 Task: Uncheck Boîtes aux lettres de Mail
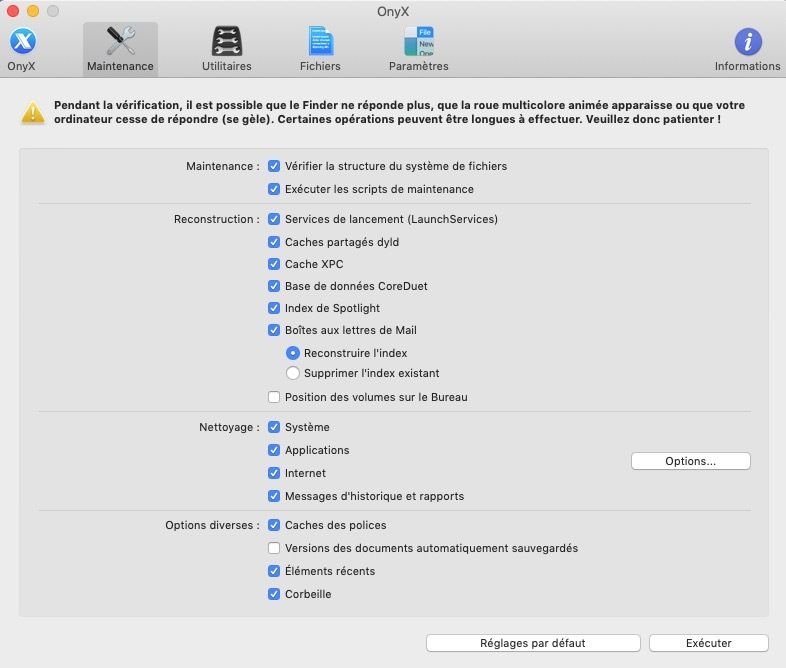click(274, 330)
